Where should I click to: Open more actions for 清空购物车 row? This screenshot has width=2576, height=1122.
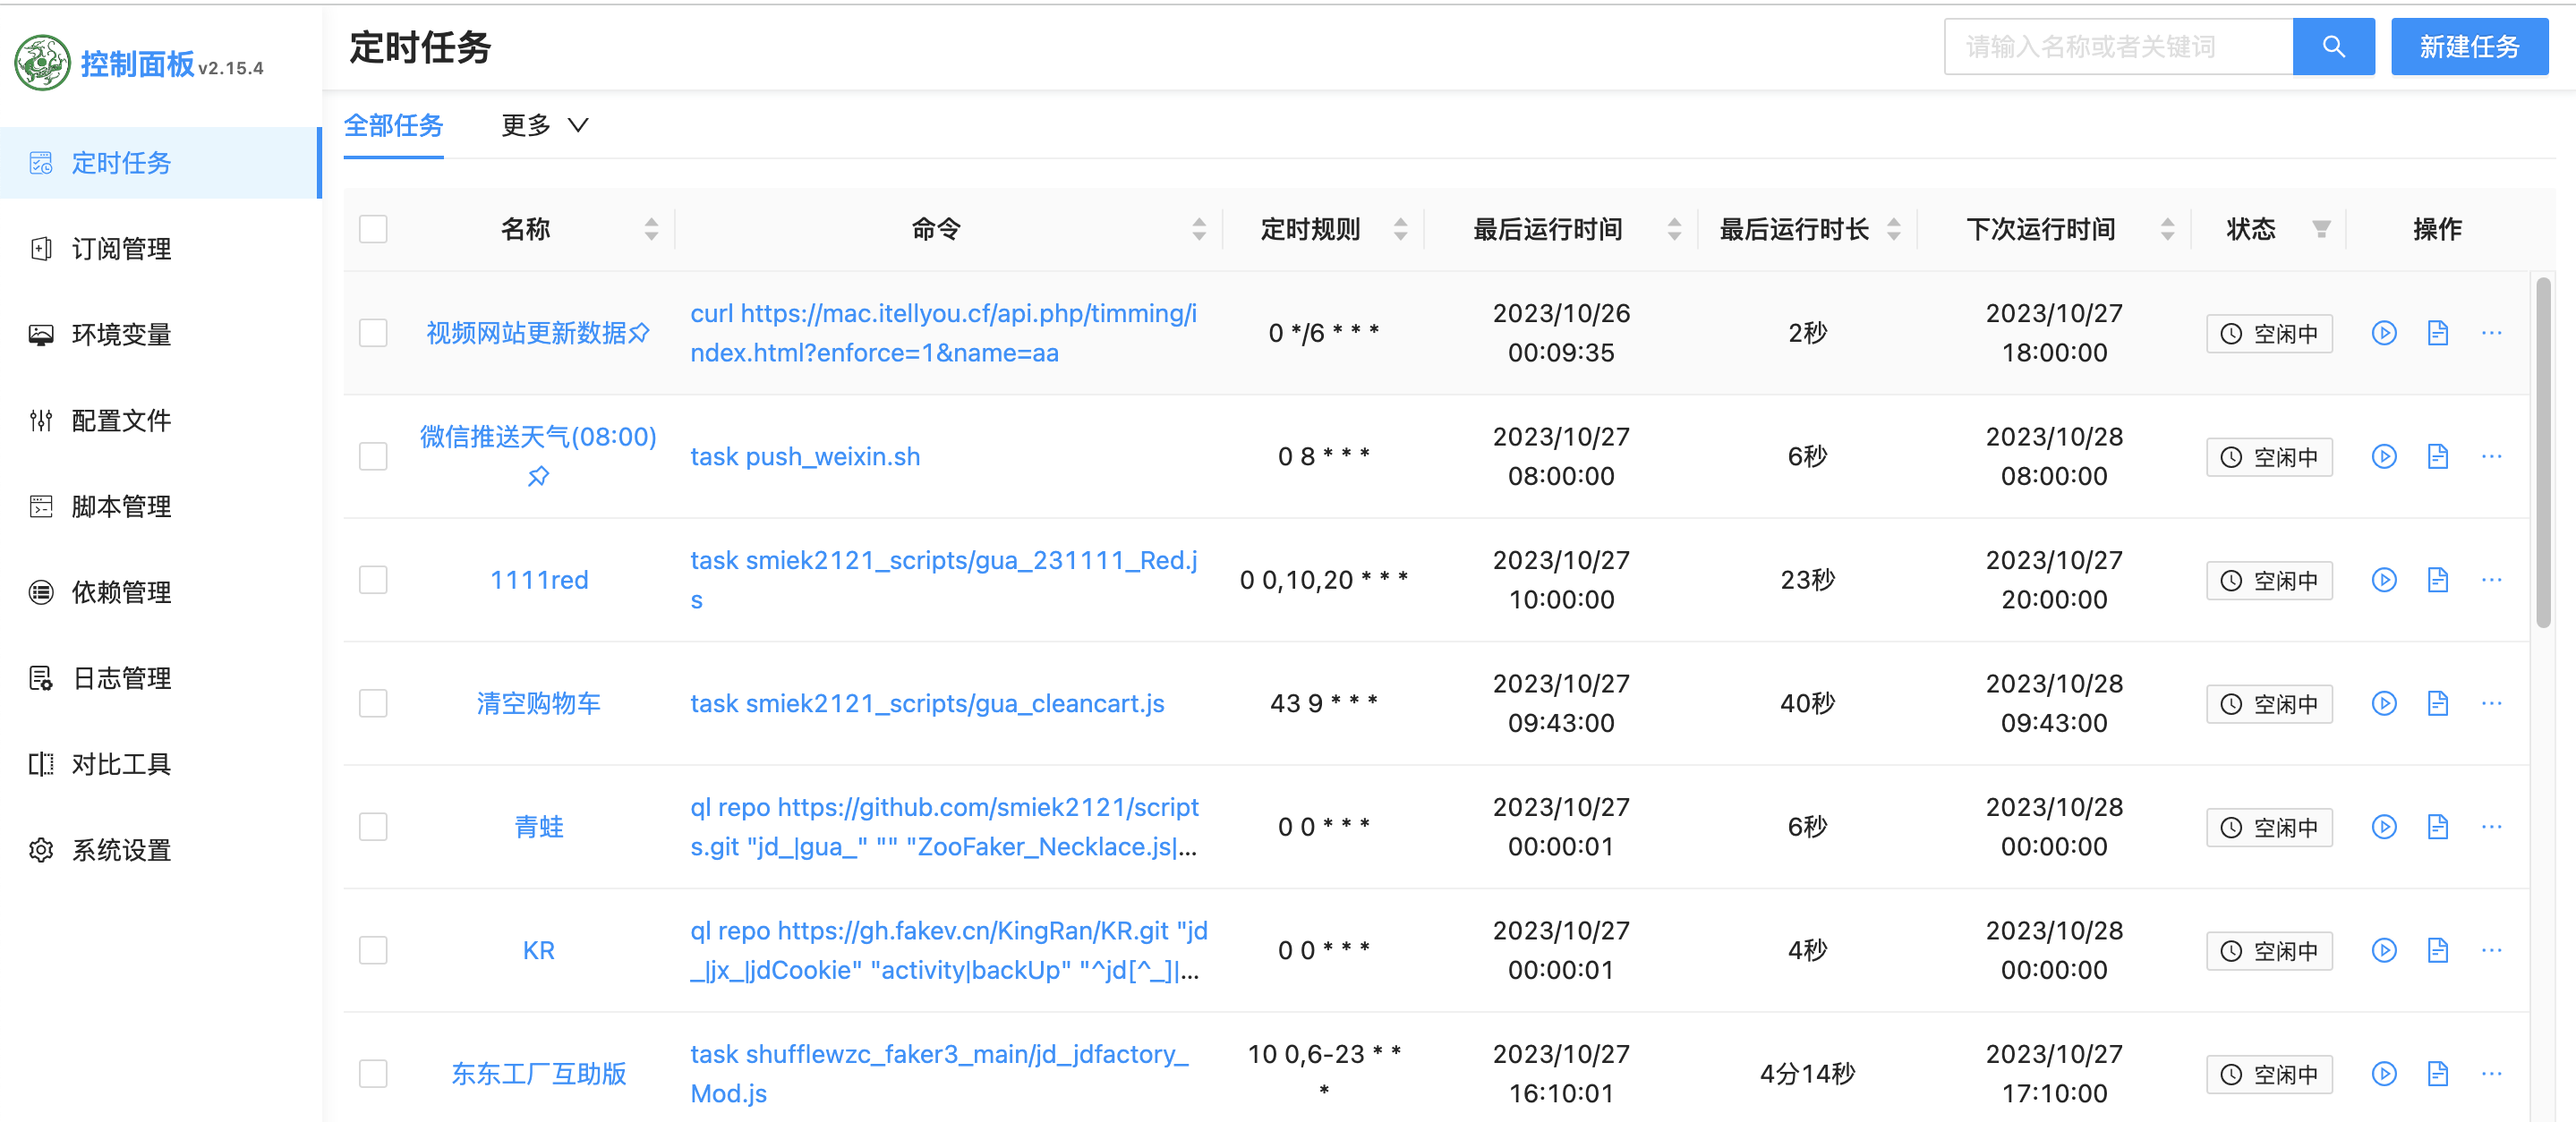click(x=2491, y=704)
